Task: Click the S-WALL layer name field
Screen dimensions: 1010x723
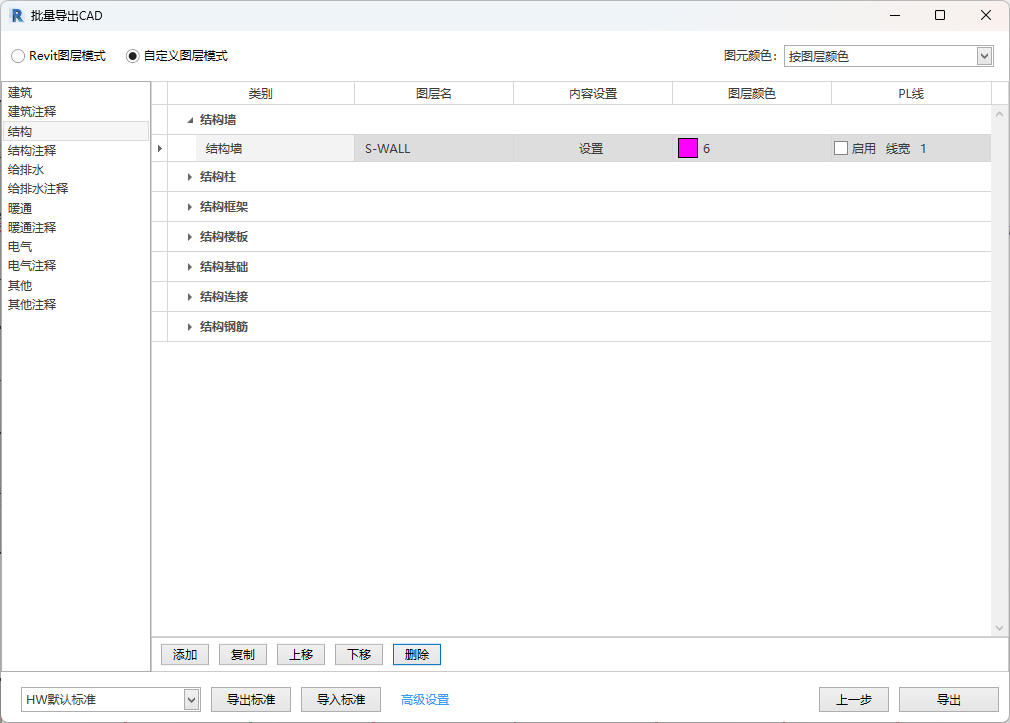Action: (433, 148)
